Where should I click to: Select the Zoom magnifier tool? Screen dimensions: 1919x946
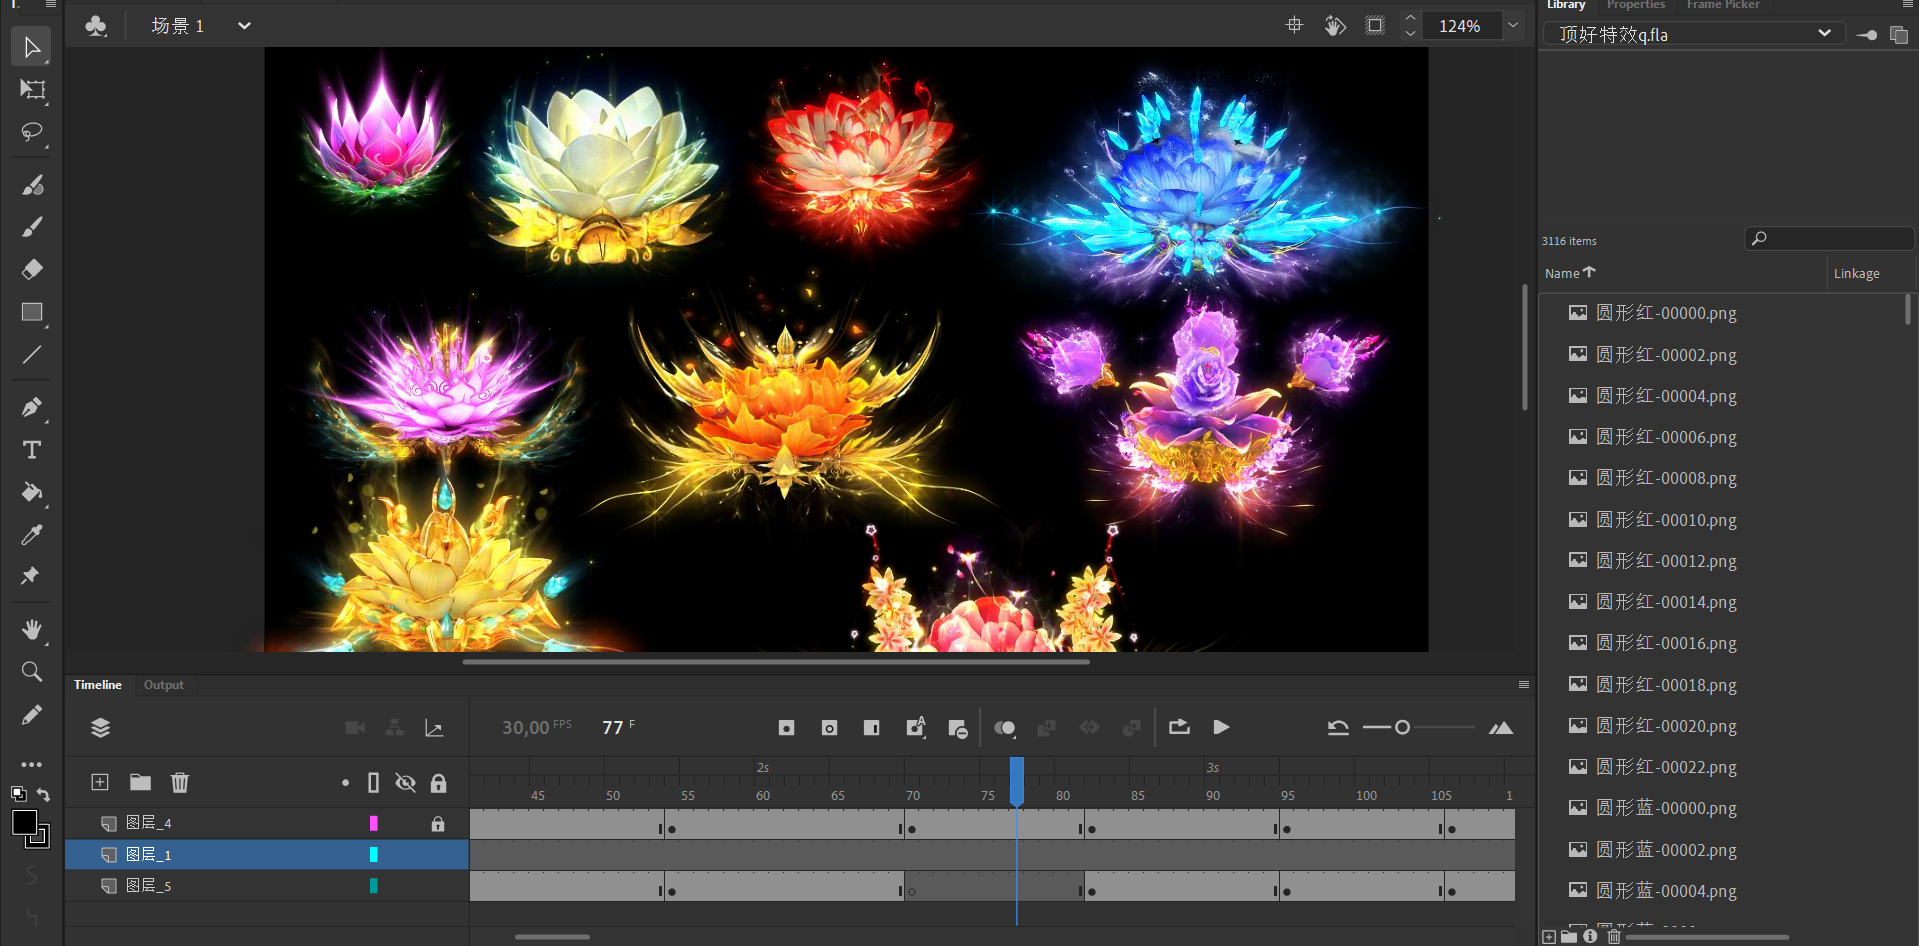point(32,672)
